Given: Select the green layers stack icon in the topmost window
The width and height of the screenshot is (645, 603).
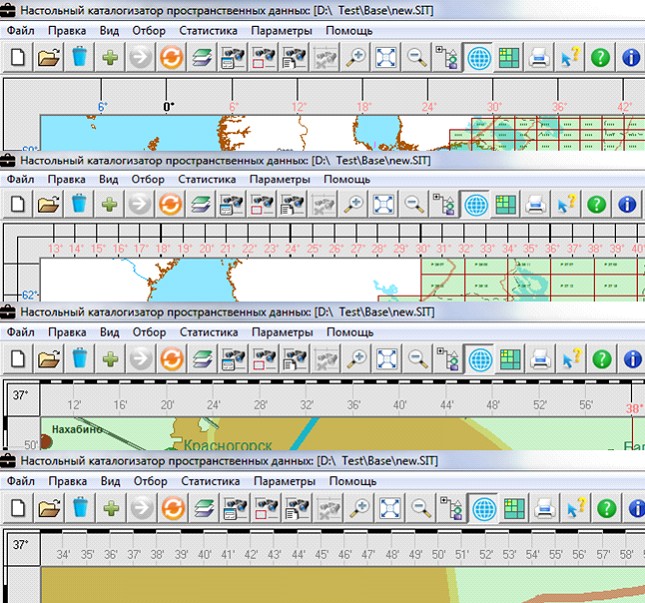Looking at the screenshot, I should point(202,58).
